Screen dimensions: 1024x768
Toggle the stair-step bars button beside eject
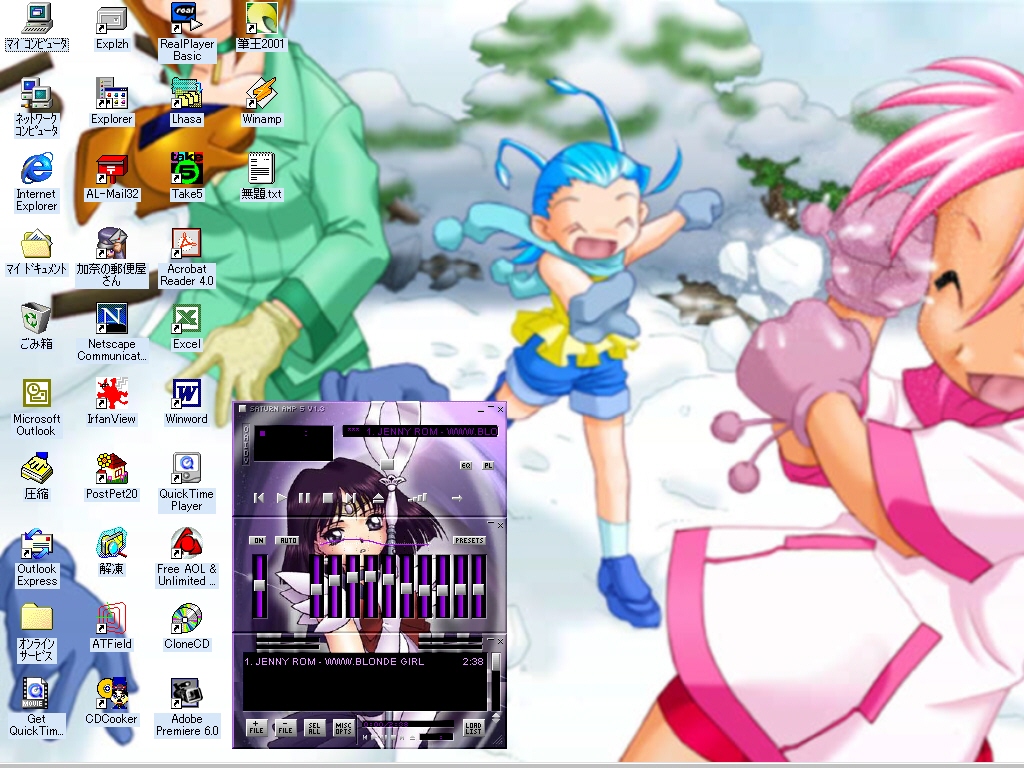(417, 498)
